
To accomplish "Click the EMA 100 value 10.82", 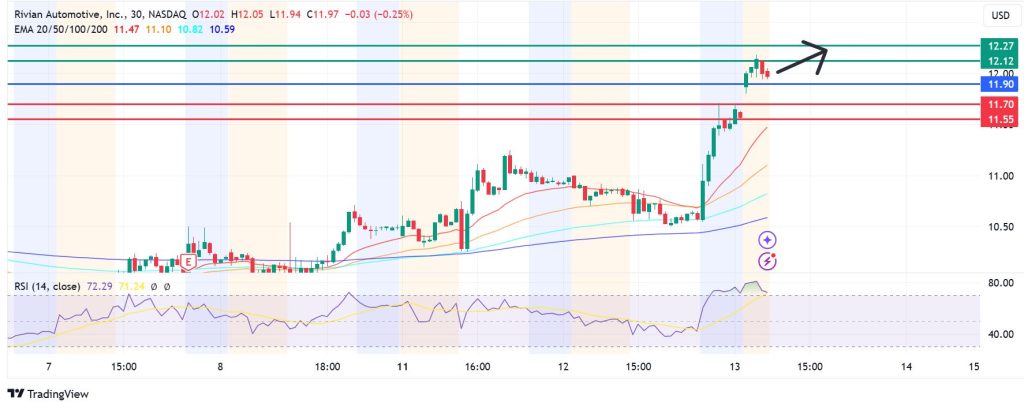I will pyautogui.click(x=189, y=29).
